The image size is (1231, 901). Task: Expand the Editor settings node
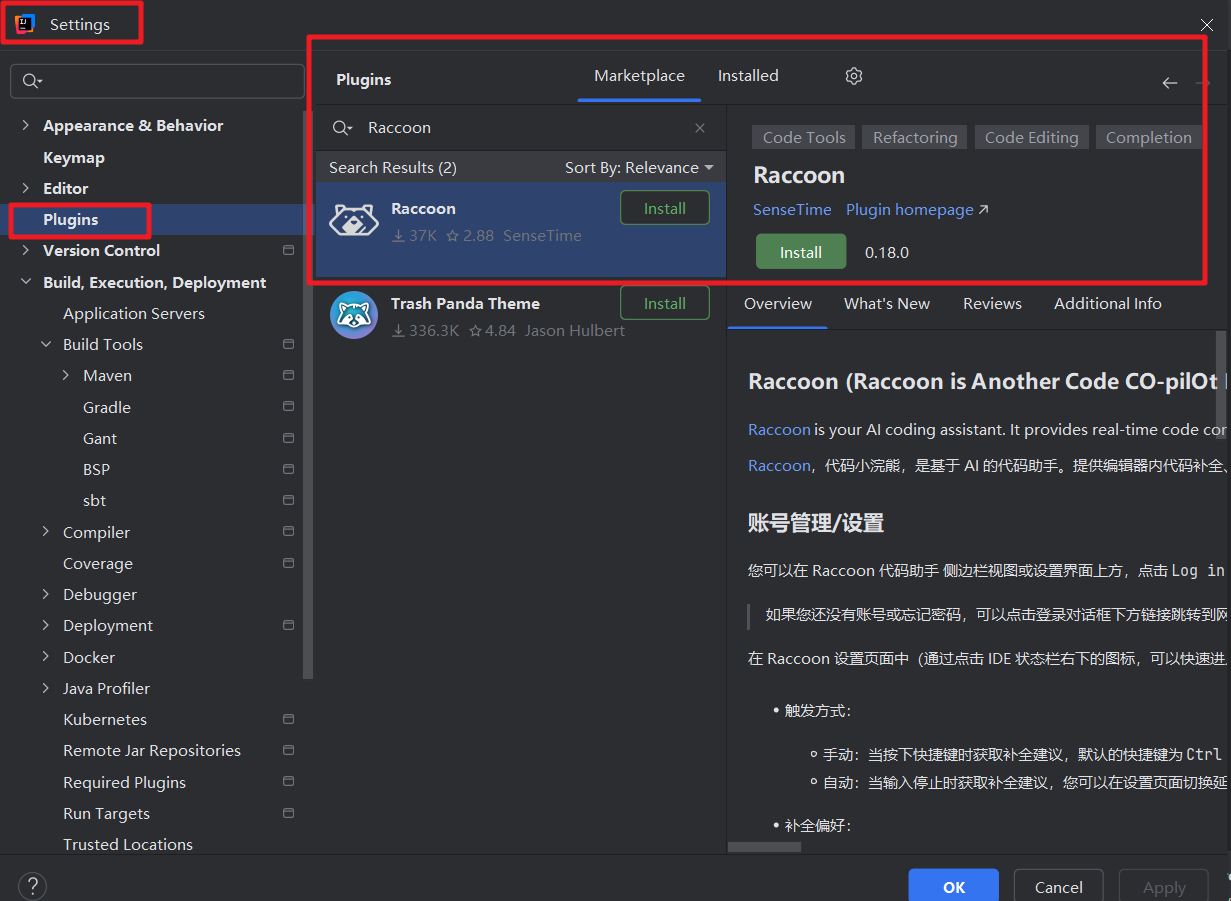click(25, 188)
